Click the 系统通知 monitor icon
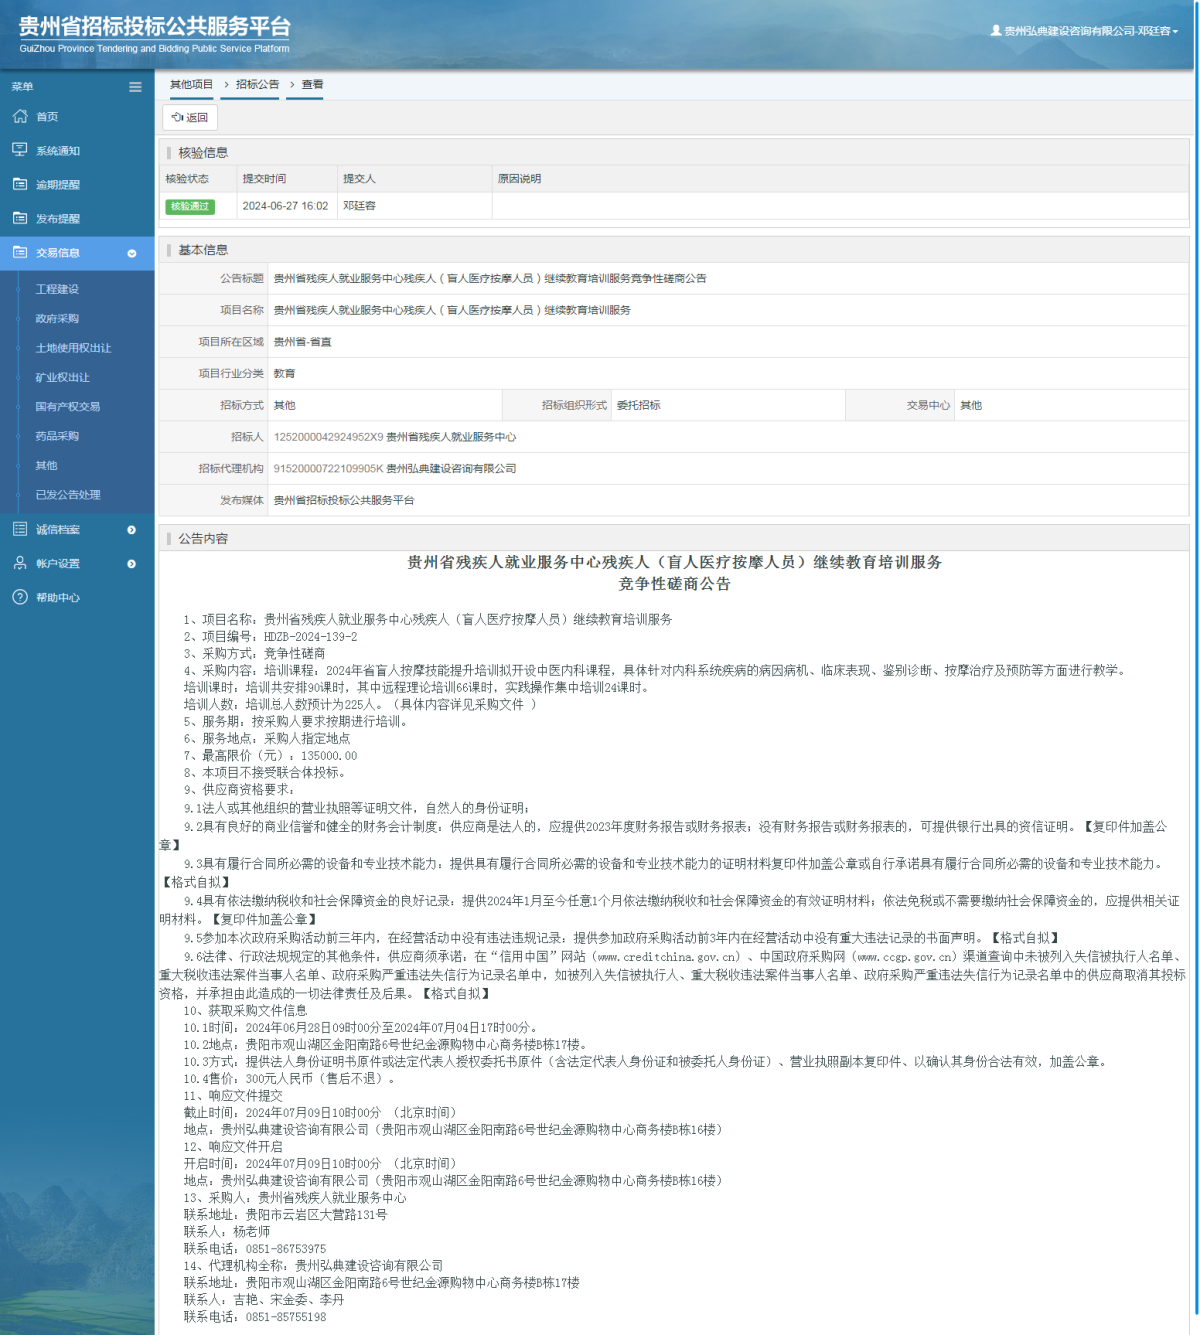The height and width of the screenshot is (1335, 1200). pyautogui.click(x=20, y=150)
